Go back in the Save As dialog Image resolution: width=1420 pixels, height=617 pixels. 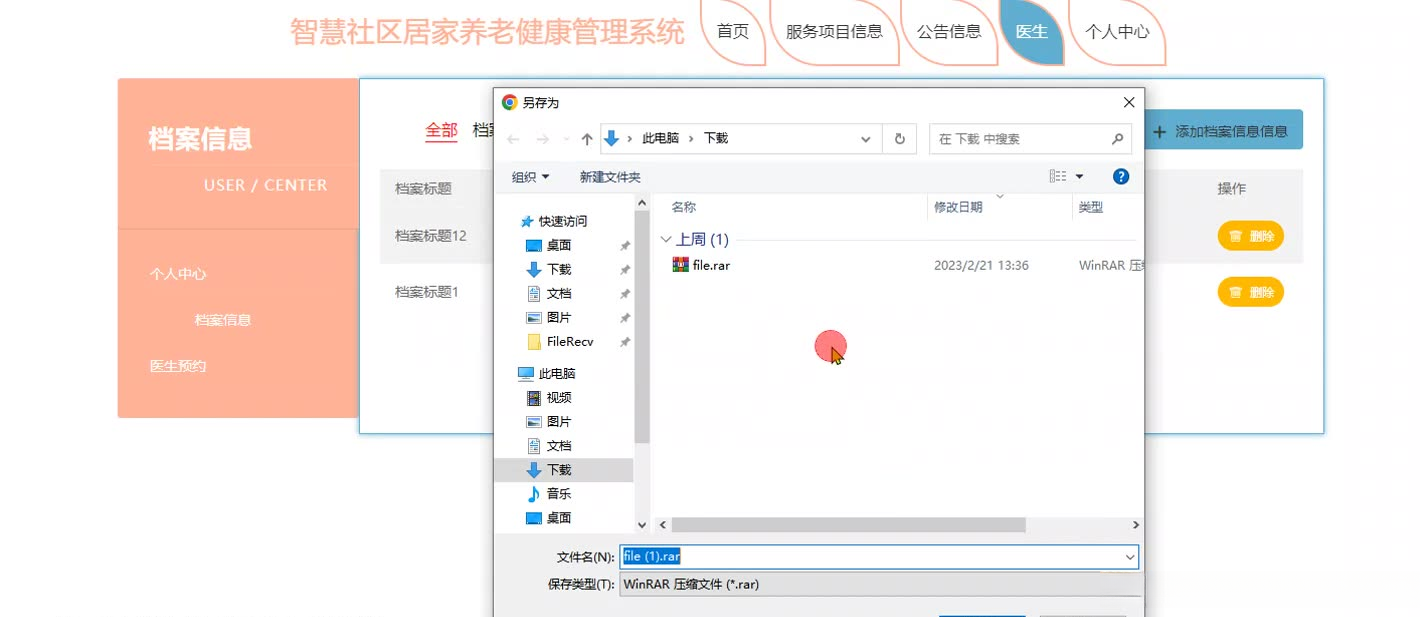click(x=513, y=139)
